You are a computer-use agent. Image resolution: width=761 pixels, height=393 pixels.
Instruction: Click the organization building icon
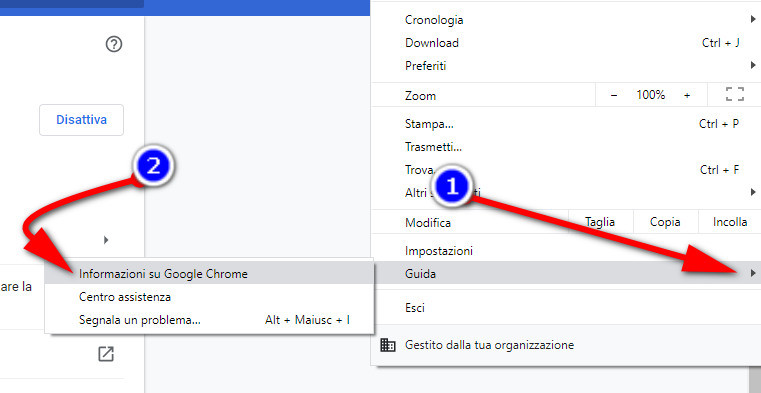(388, 345)
